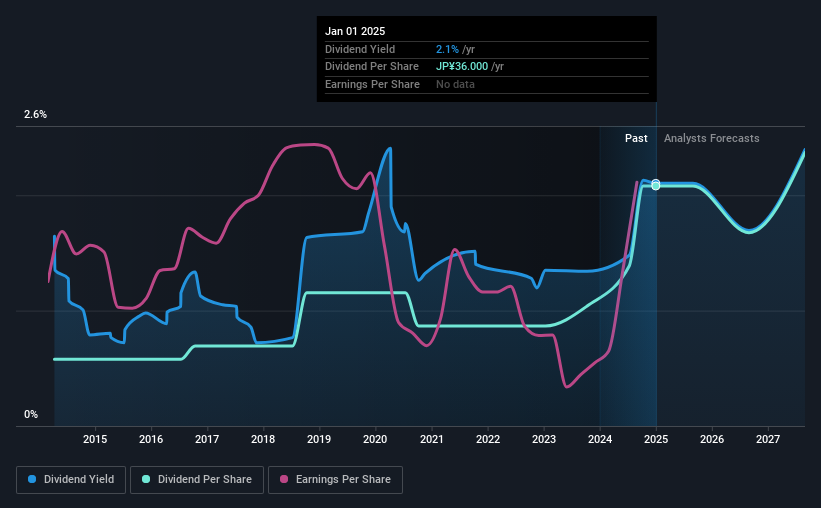
Task: Click the 'Past' region label
Action: [x=636, y=138]
